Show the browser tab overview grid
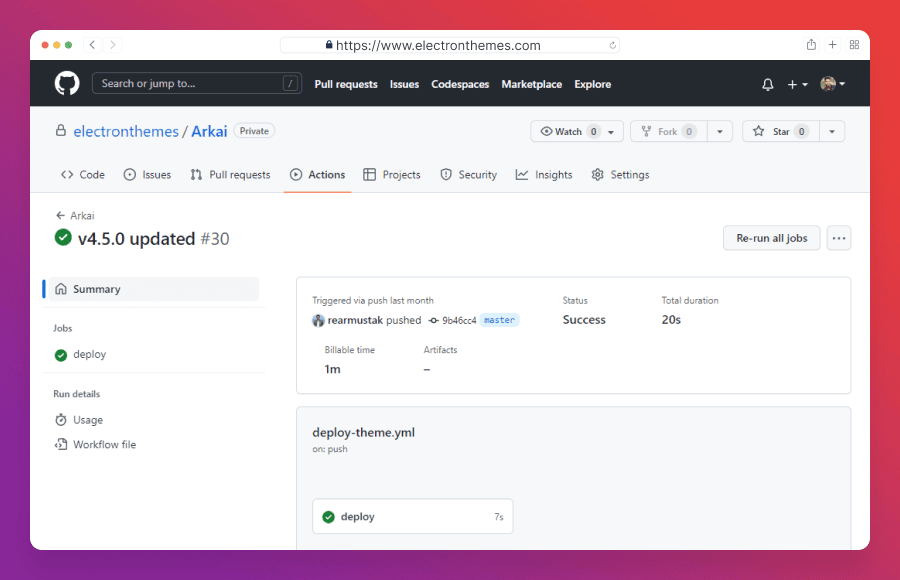Screen dimensions: 900x580 854,45
